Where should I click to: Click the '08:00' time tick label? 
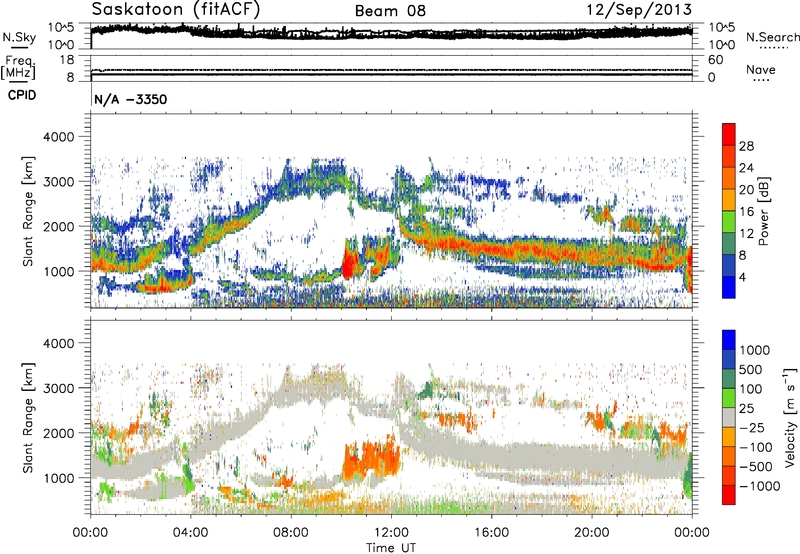coord(291,533)
